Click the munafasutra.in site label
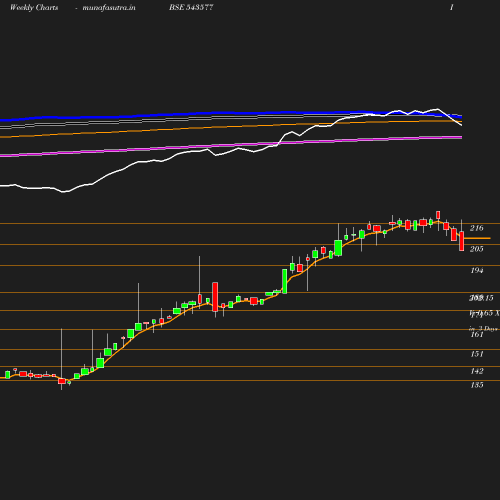 [x=109, y=8]
